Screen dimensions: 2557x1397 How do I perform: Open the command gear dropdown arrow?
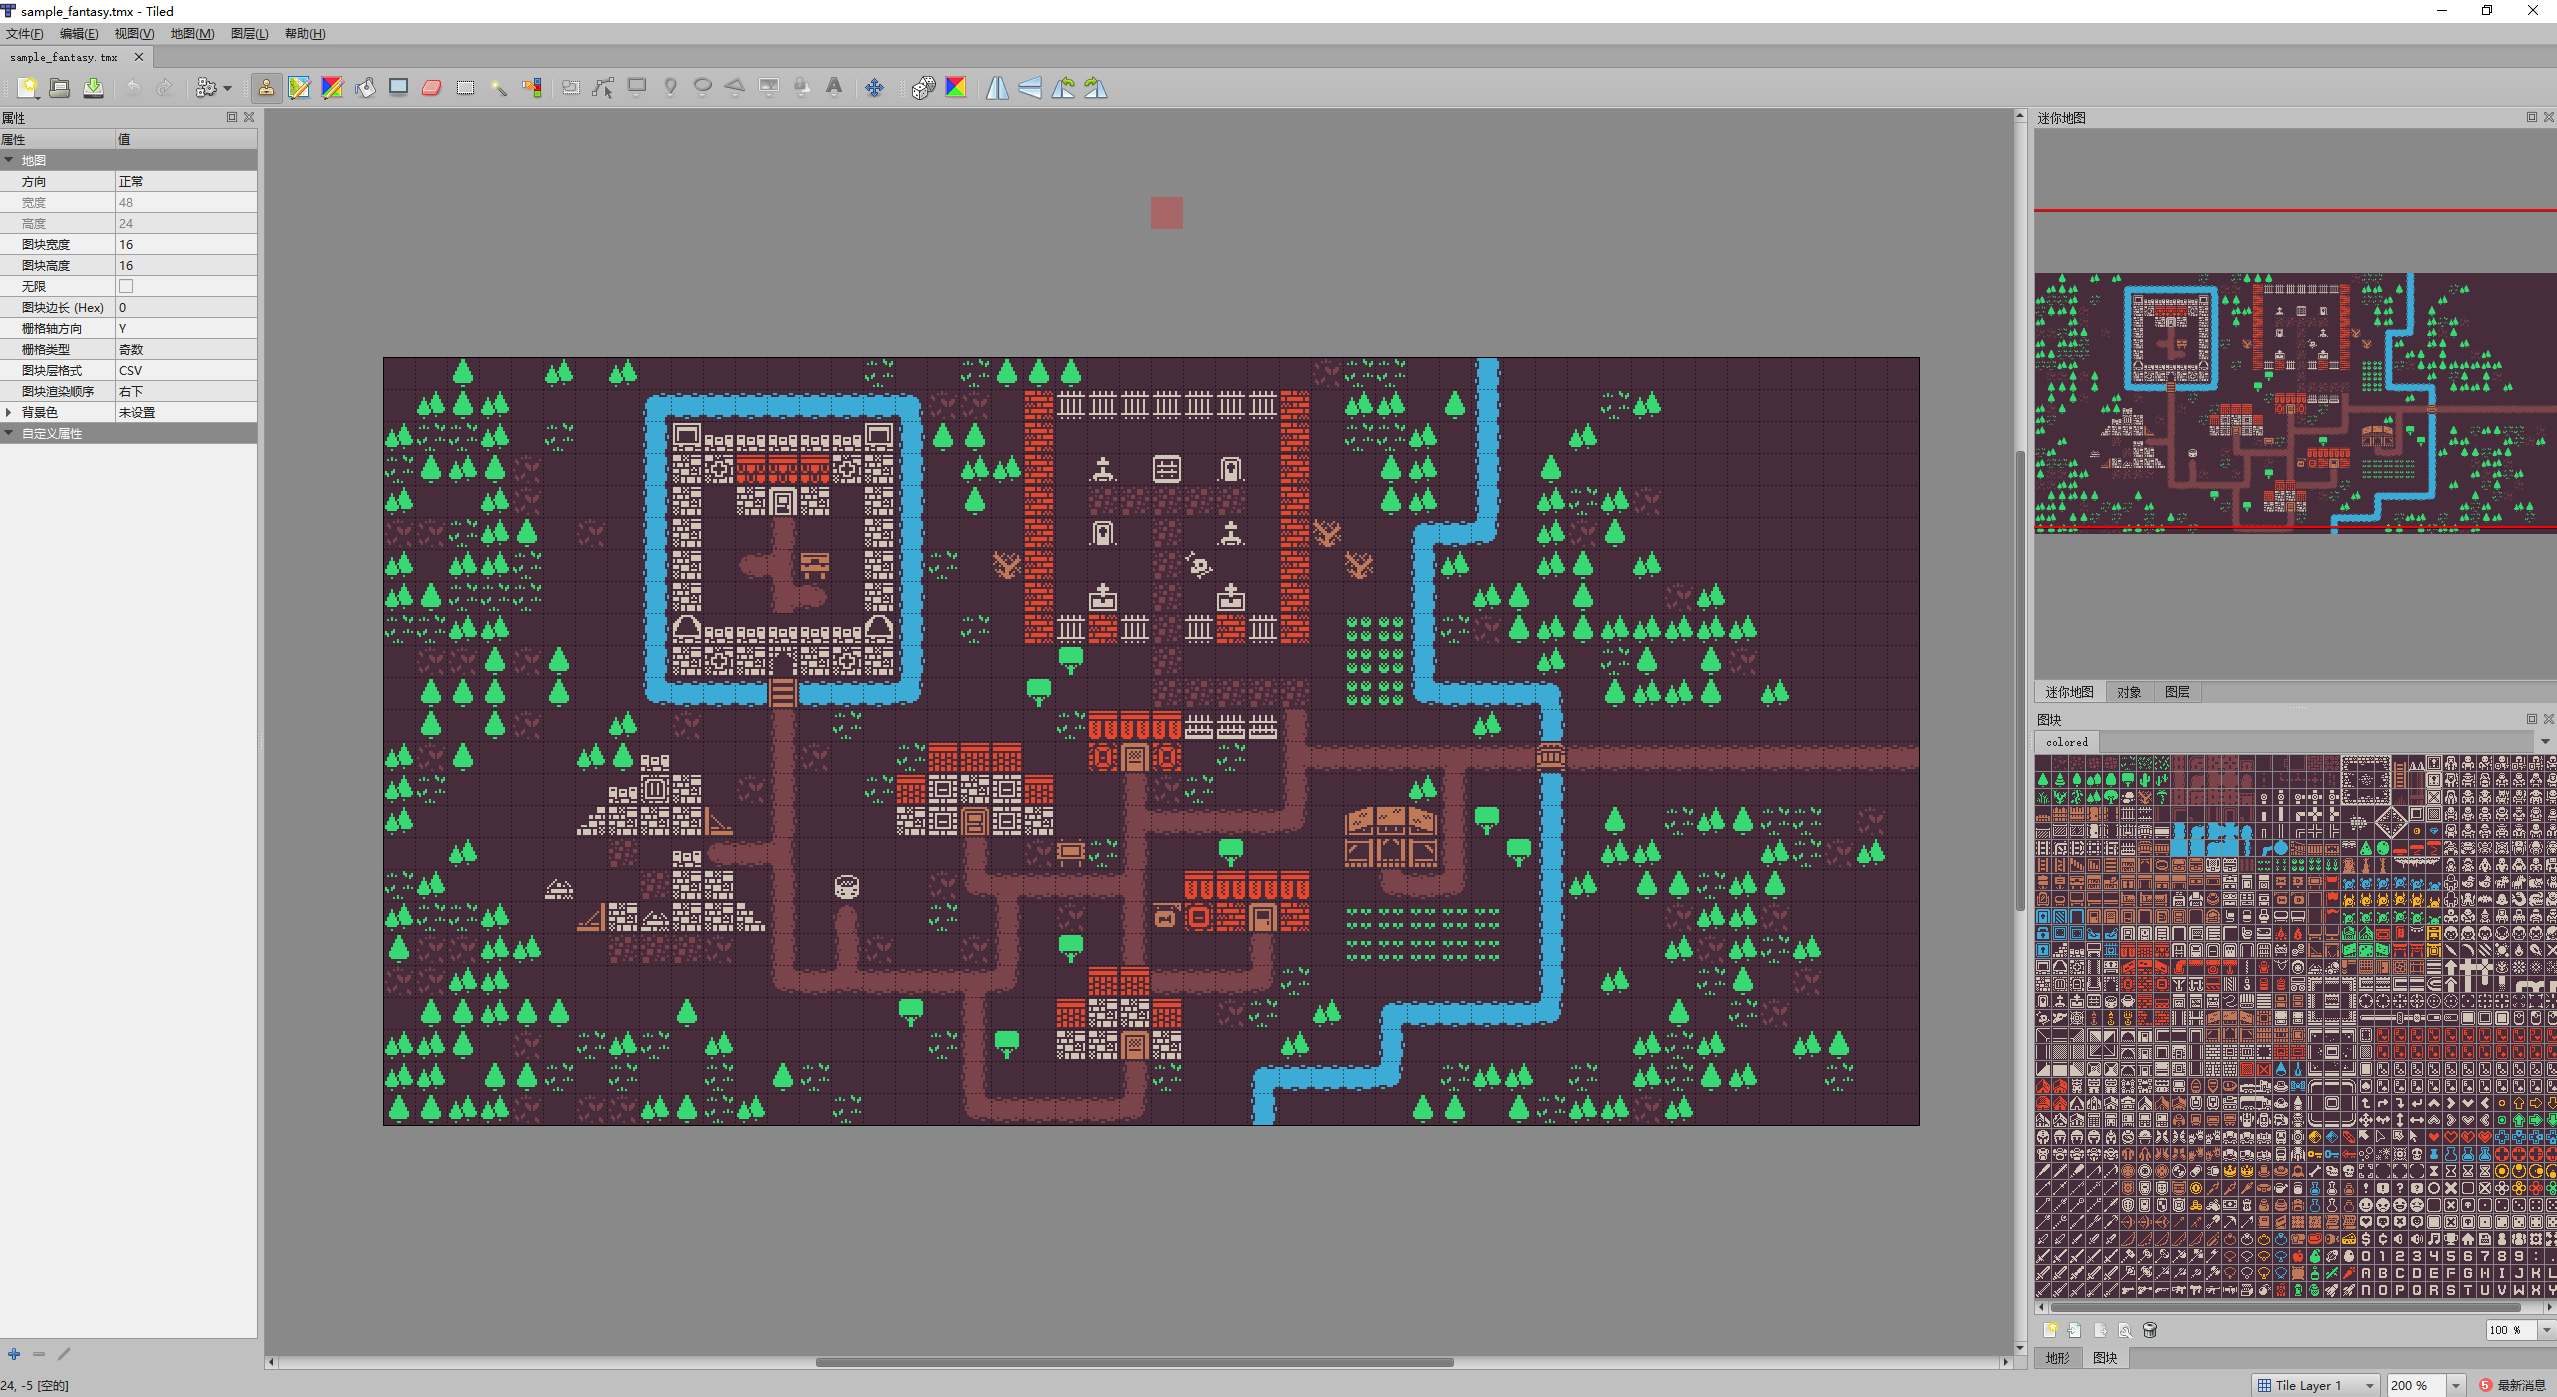tap(228, 88)
